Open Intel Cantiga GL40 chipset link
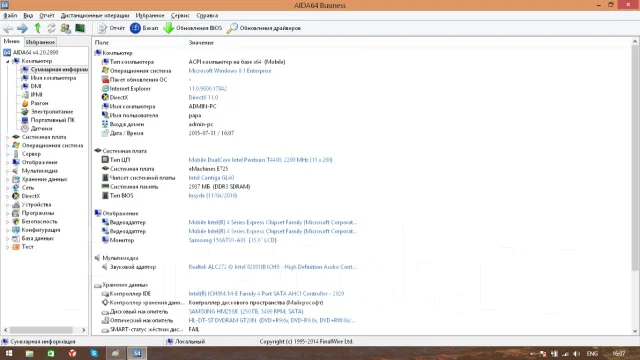The width and height of the screenshot is (640, 360). coord(211,178)
